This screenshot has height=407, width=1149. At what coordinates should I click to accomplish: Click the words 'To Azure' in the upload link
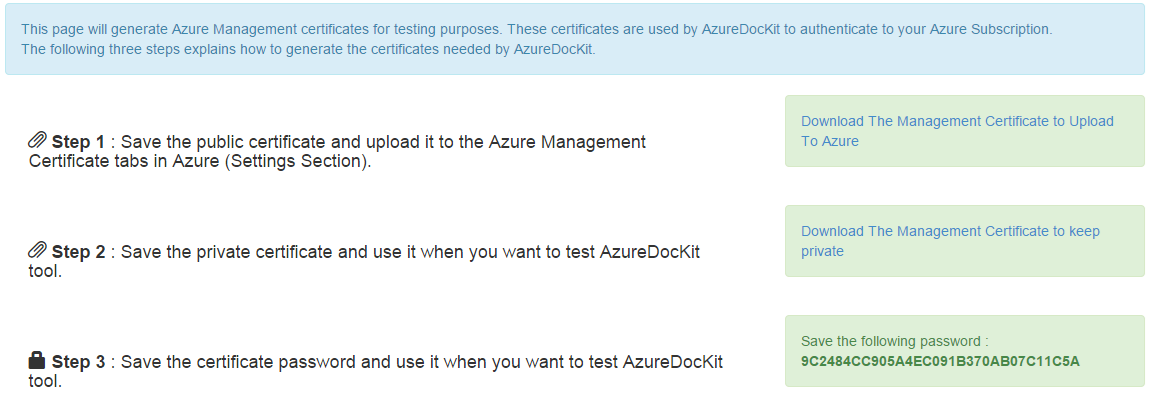[x=830, y=141]
